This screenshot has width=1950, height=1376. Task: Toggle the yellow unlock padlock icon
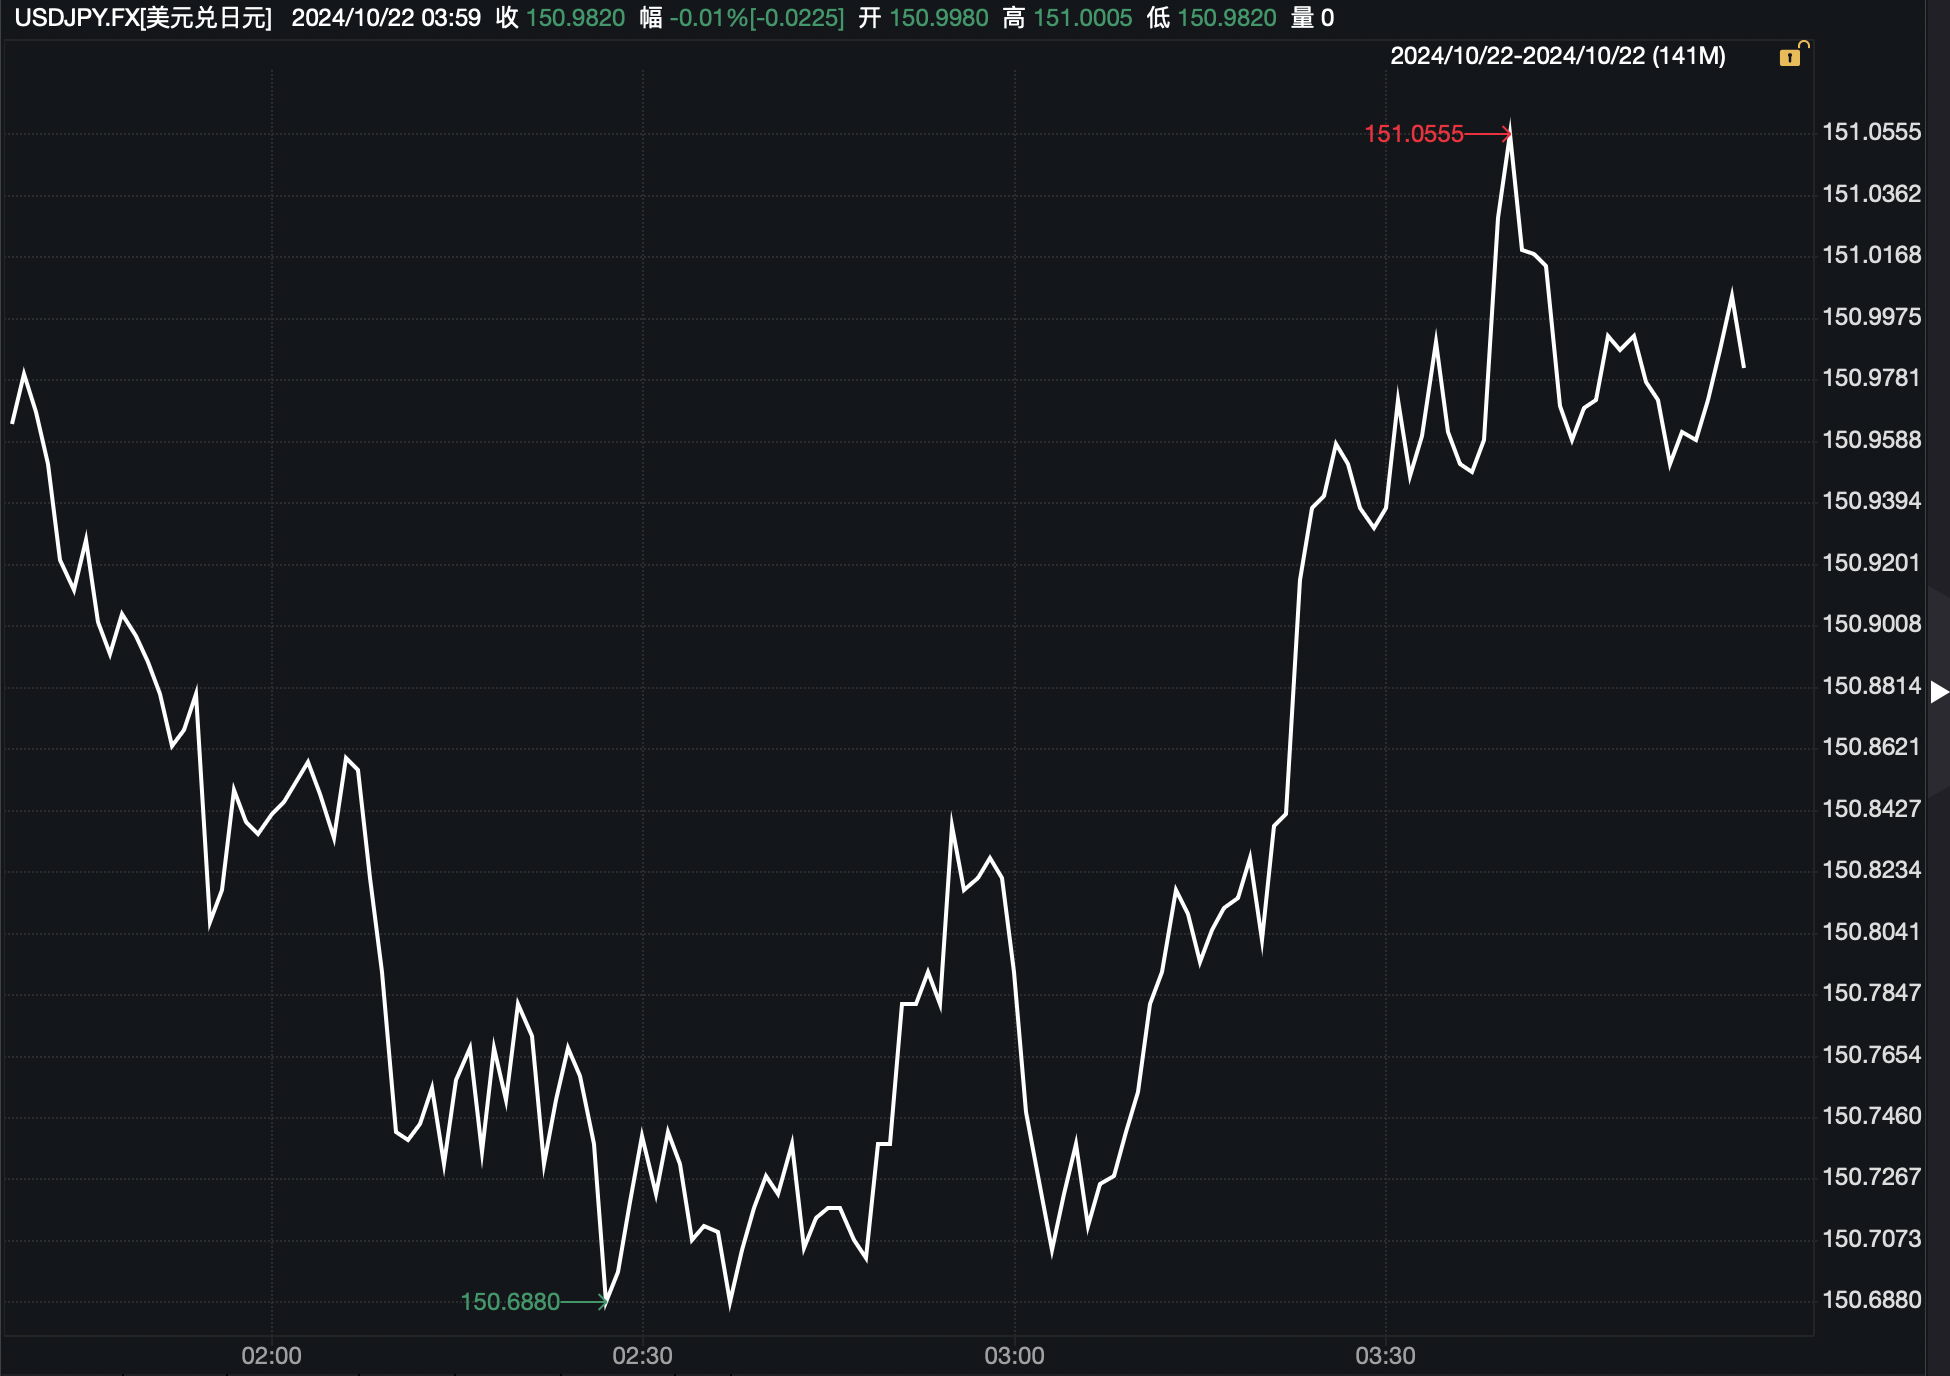[1792, 55]
